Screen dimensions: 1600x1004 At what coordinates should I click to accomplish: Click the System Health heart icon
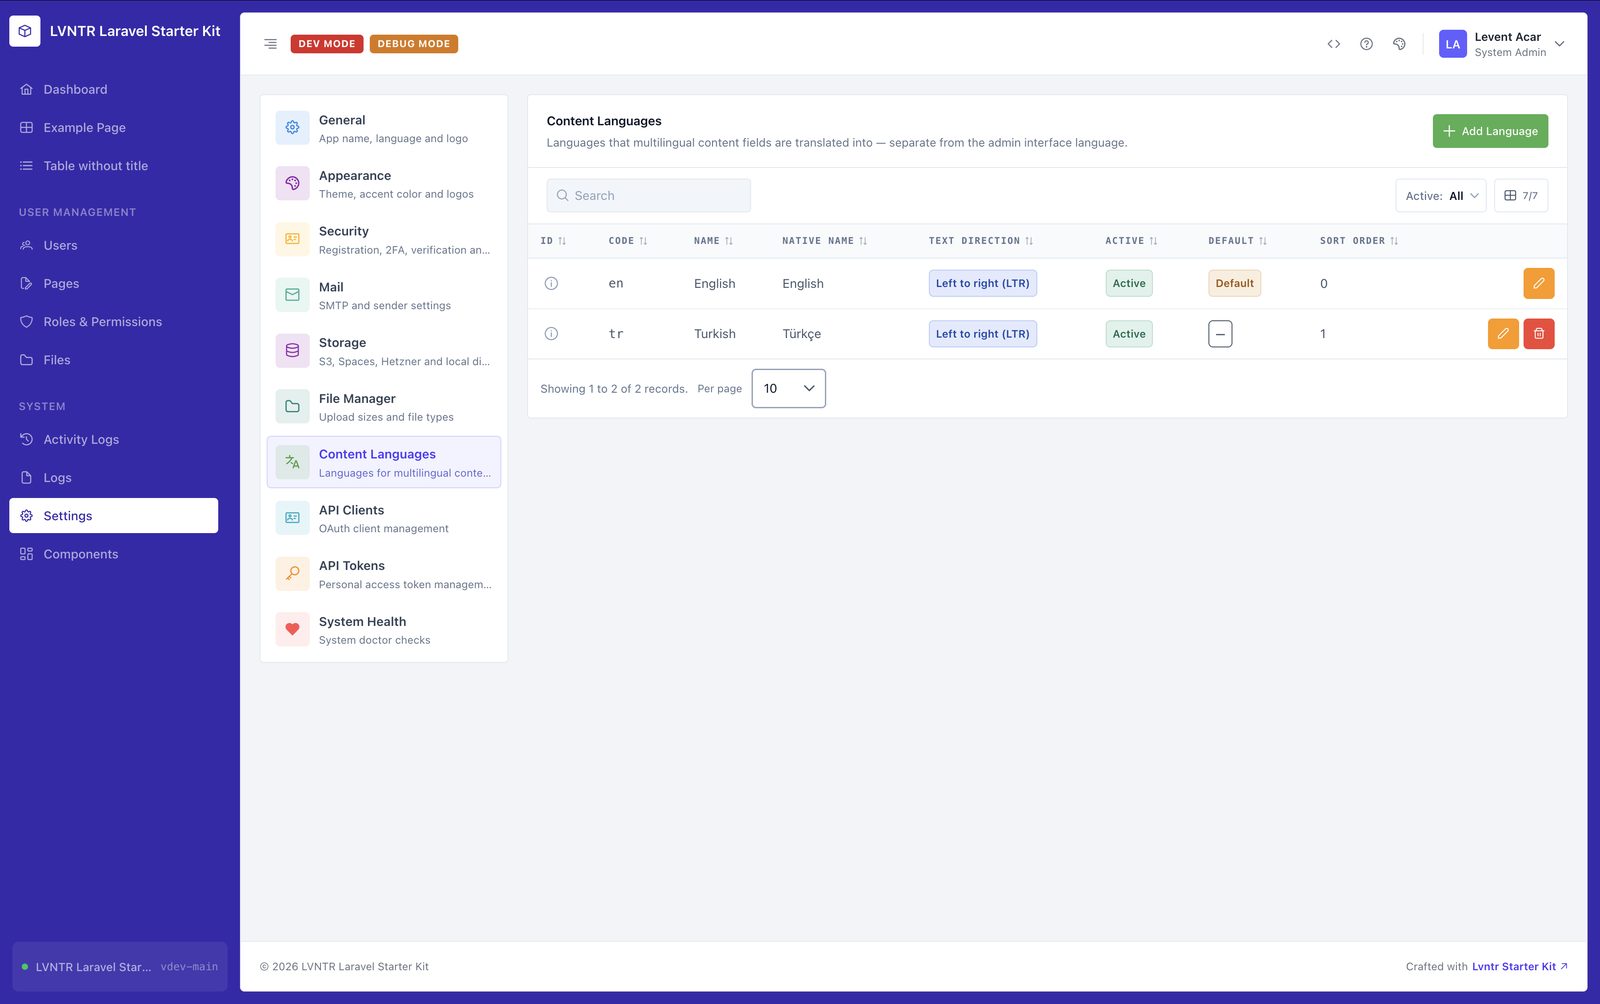[292, 630]
